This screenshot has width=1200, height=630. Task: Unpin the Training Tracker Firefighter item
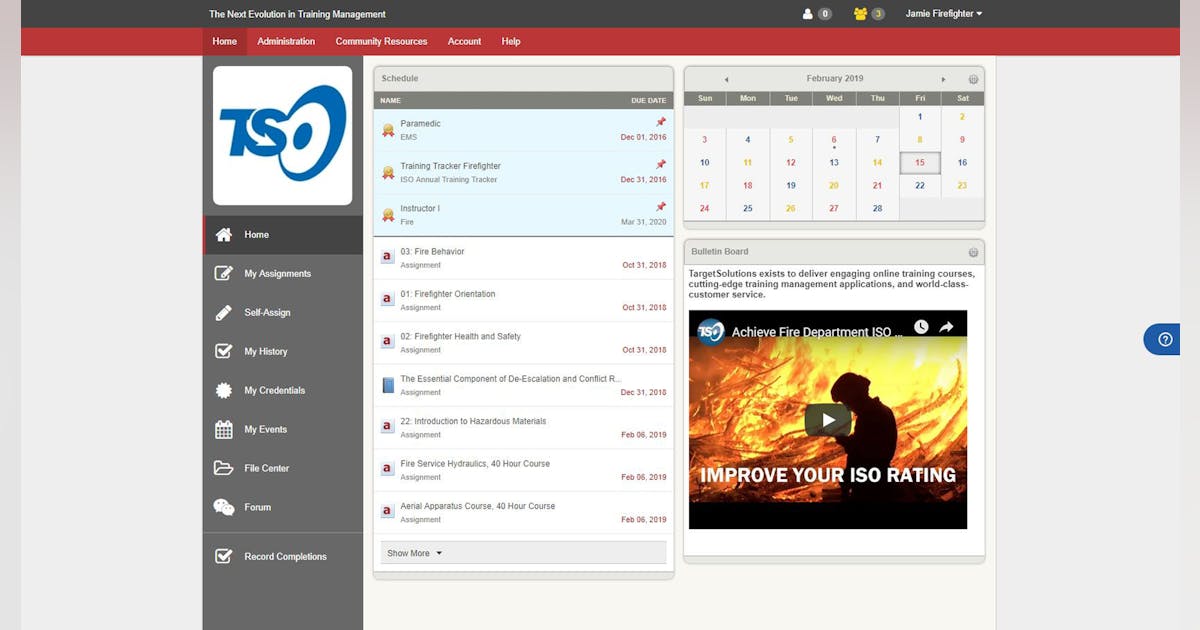pos(660,163)
